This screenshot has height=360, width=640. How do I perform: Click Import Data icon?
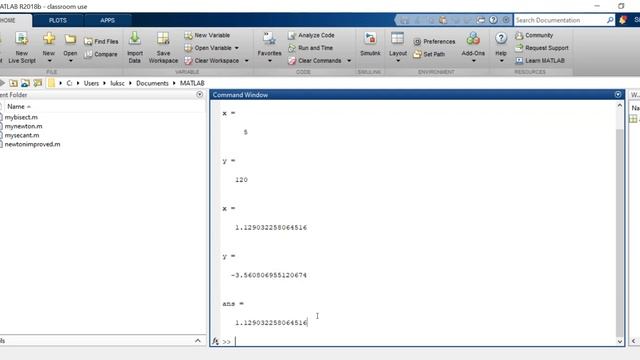[135, 39]
